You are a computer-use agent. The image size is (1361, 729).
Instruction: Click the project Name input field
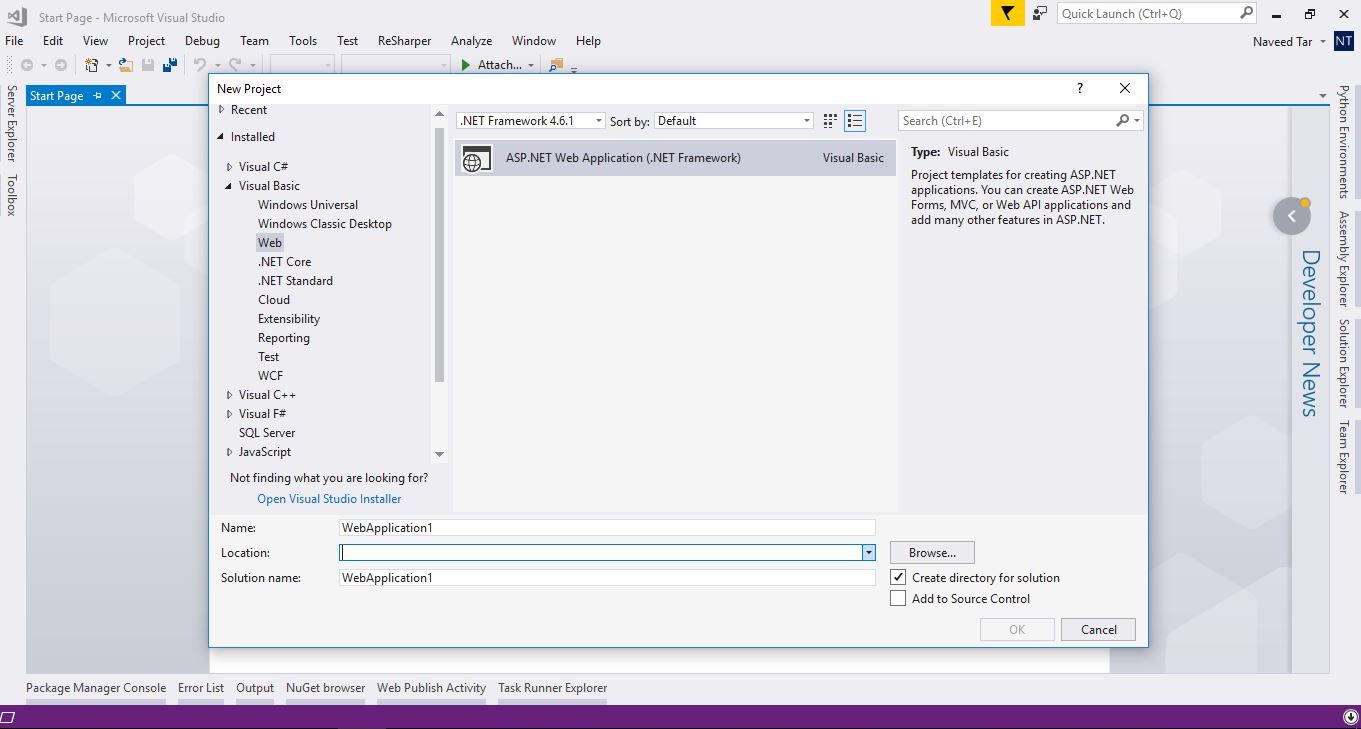(x=607, y=527)
